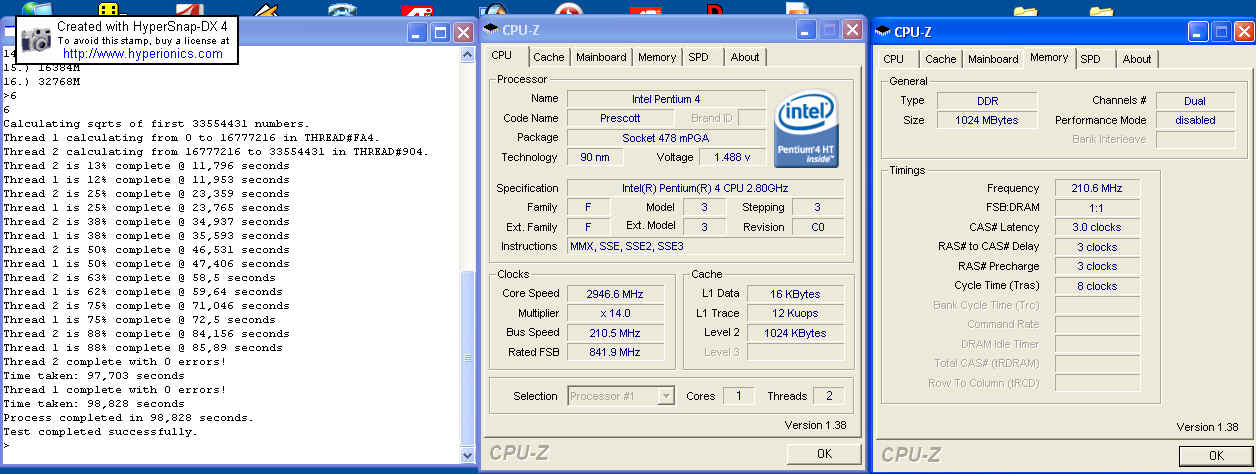This screenshot has width=1256, height=474.
Task: Click the L1 Data value 16 KBytes
Action: (796, 294)
